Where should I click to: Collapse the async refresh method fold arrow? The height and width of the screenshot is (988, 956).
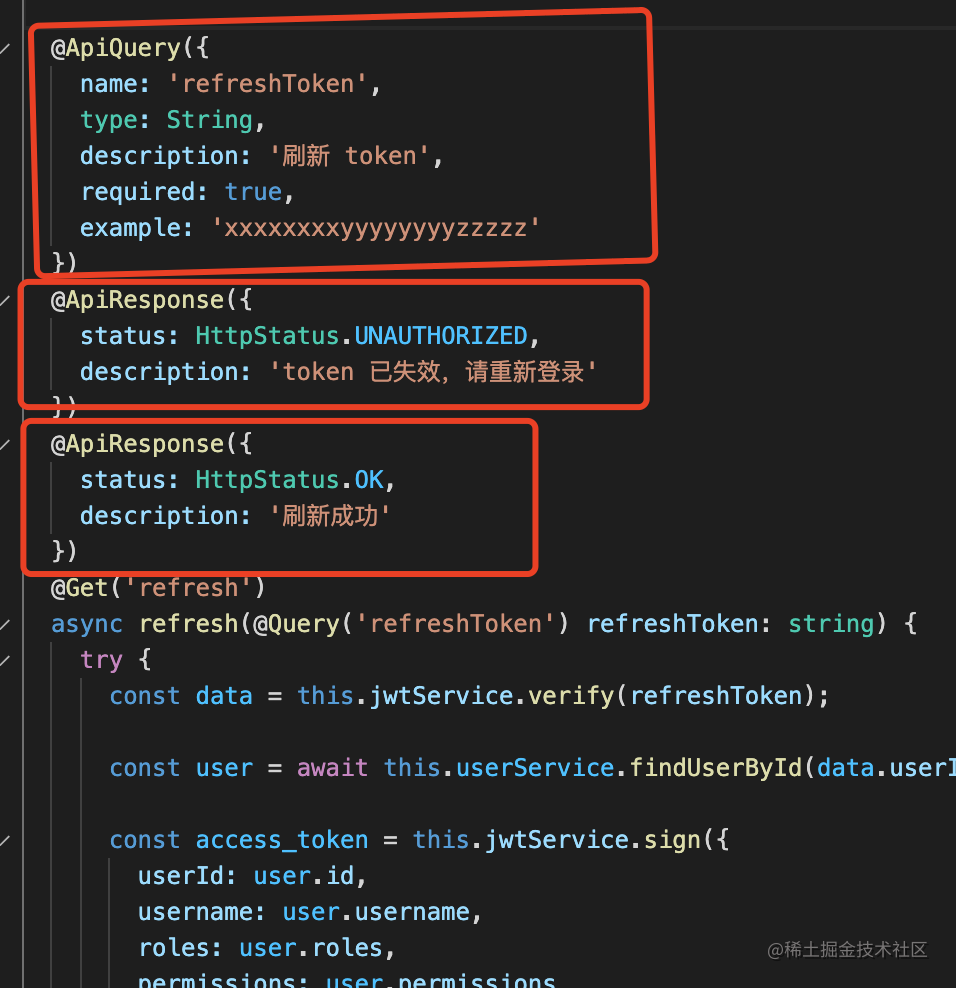6,624
